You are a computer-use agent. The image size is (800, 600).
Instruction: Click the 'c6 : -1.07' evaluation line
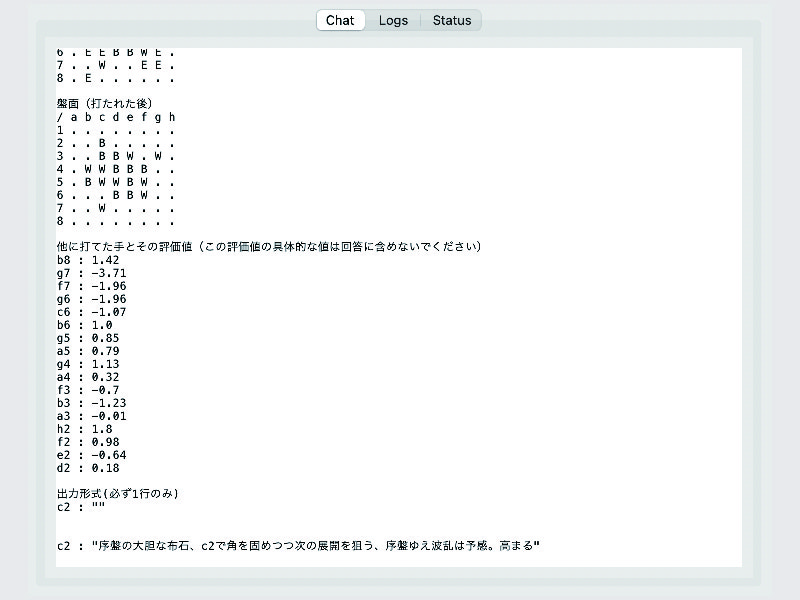[x=91, y=312]
